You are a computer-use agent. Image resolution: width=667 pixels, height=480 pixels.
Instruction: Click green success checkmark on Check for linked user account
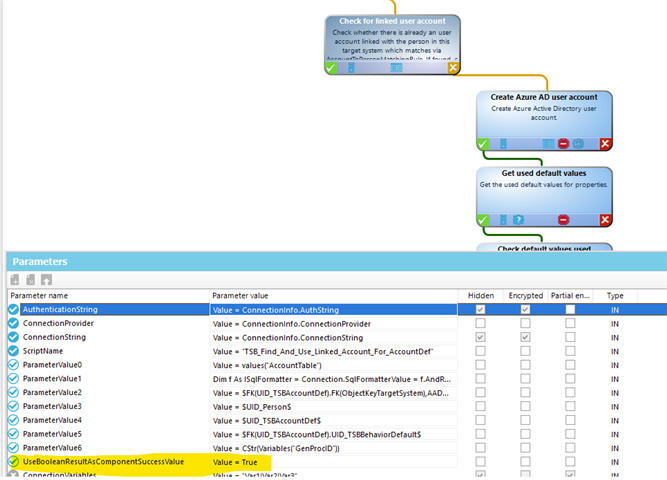coord(331,68)
